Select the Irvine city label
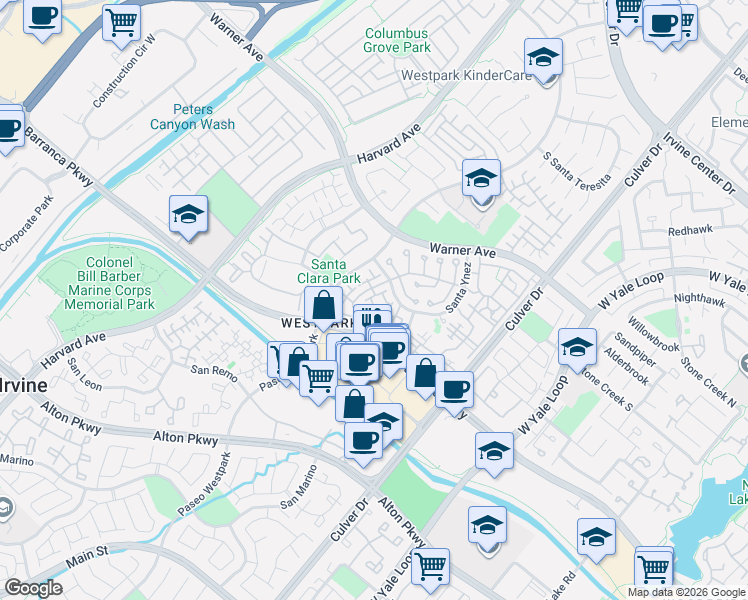This screenshot has width=748, height=600. coord(24,385)
